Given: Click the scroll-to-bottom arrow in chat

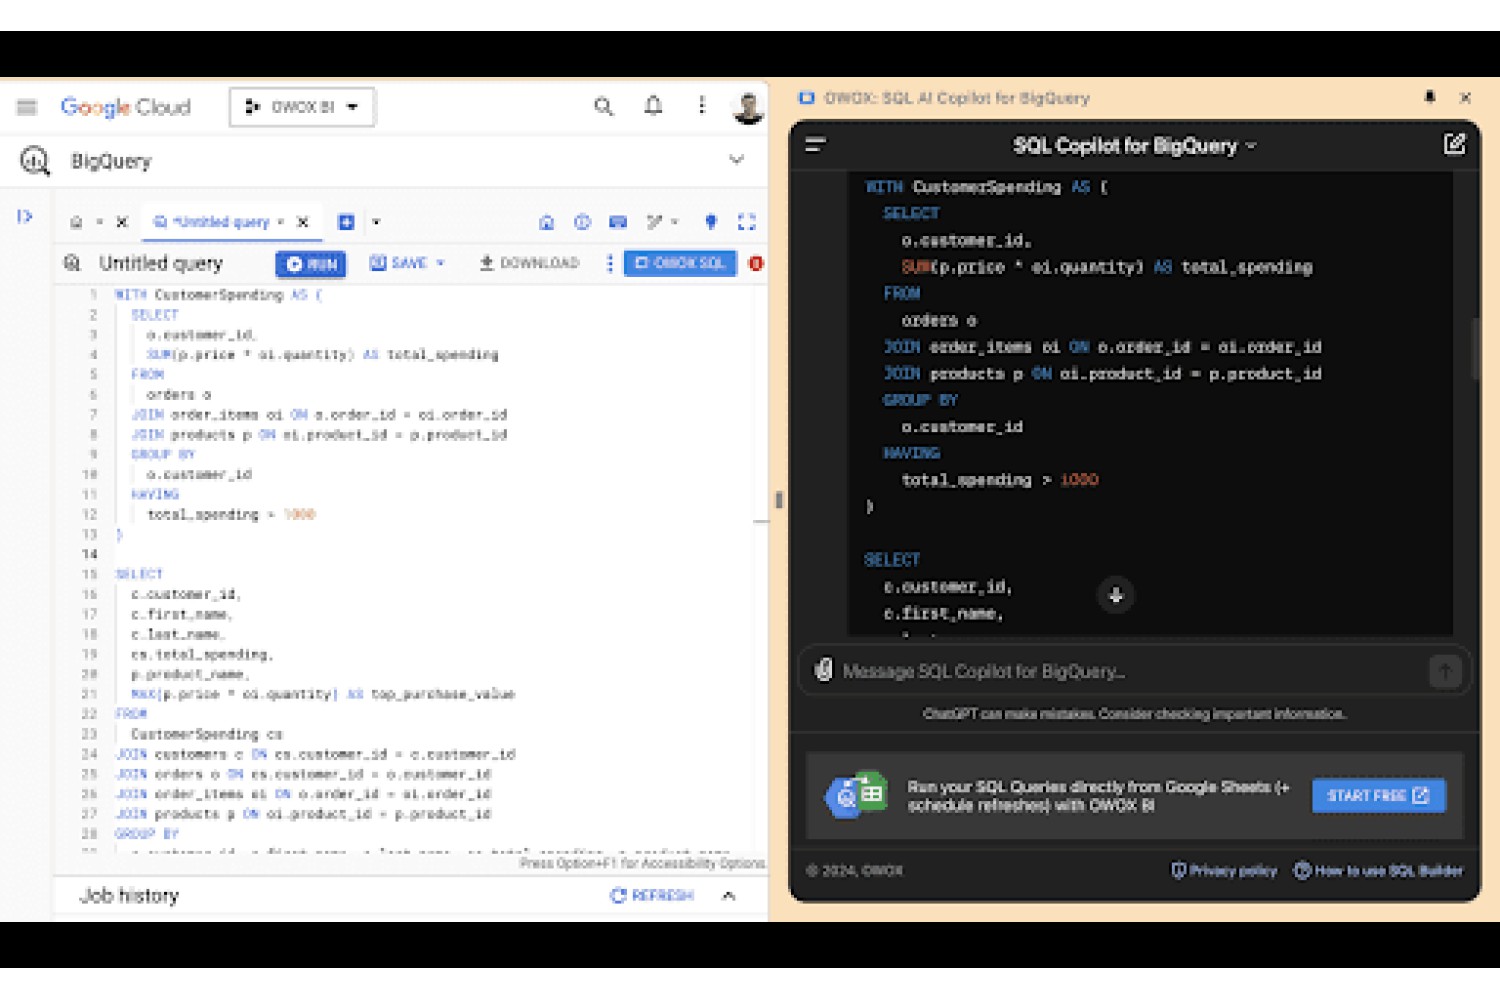Looking at the screenshot, I should coord(1116,595).
